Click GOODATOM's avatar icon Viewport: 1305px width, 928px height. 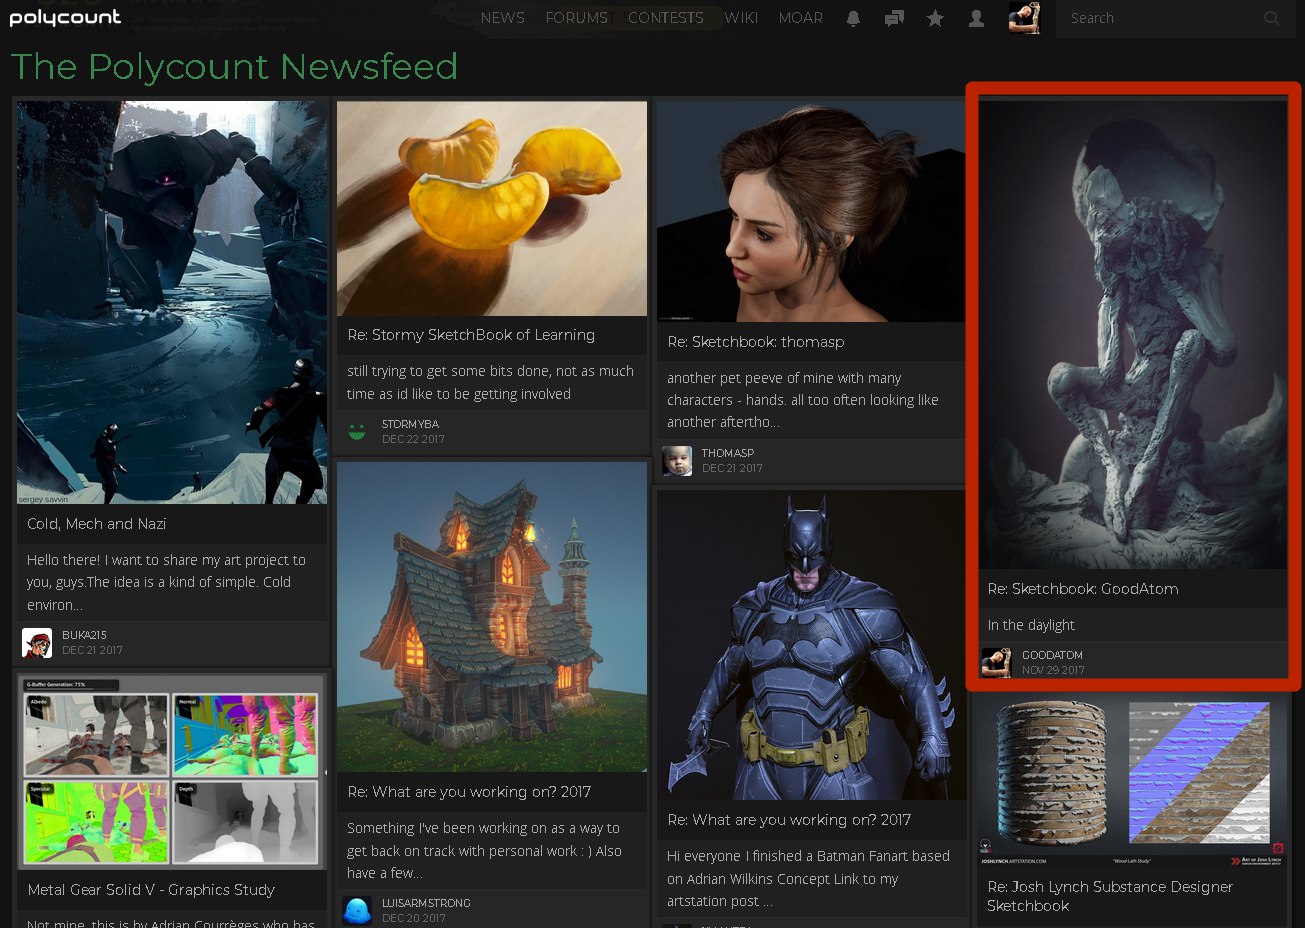coord(996,663)
